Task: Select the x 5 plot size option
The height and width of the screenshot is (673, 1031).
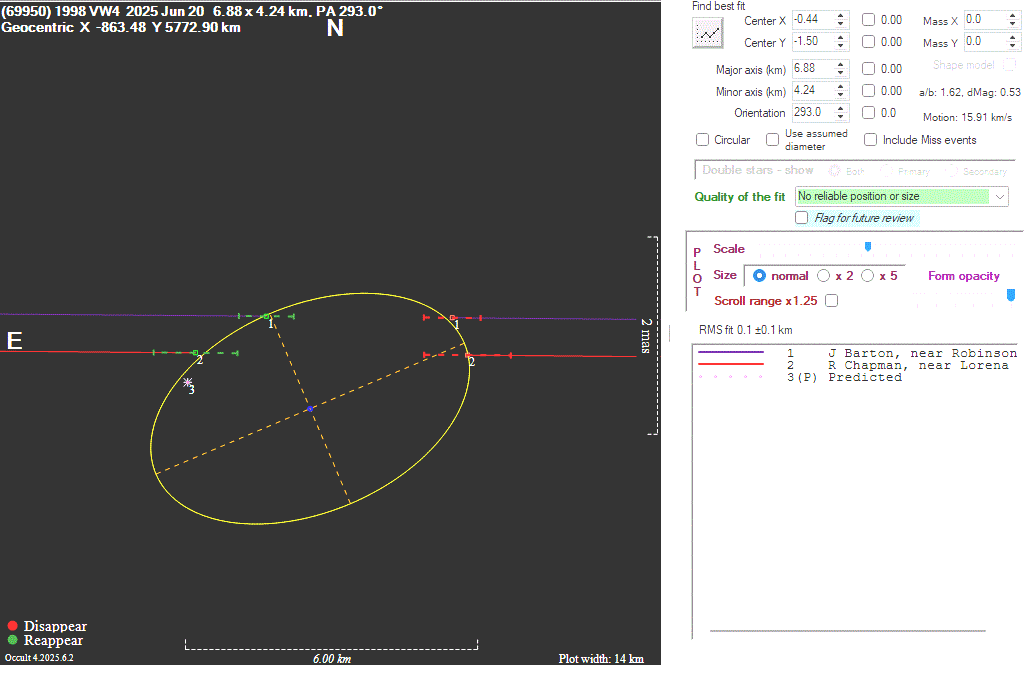Action: click(868, 275)
